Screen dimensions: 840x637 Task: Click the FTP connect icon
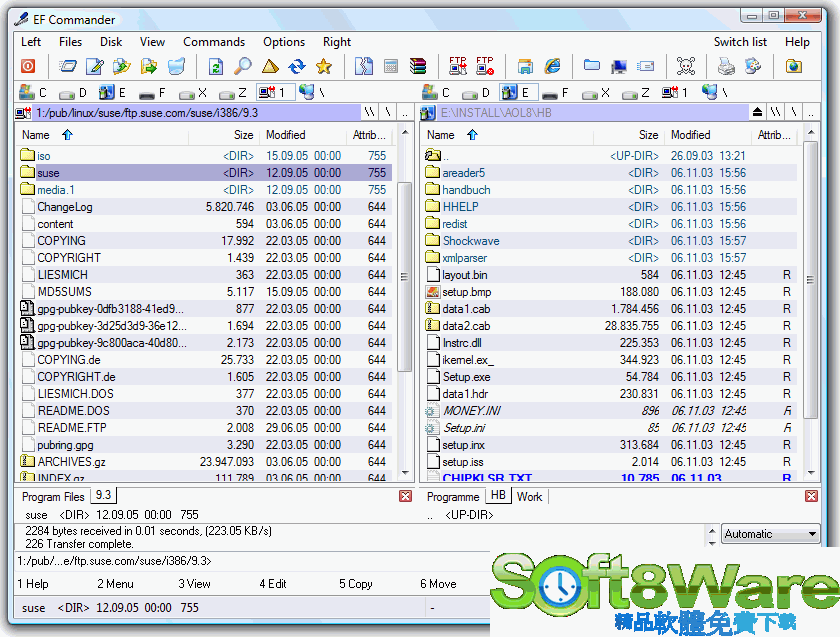[458, 66]
